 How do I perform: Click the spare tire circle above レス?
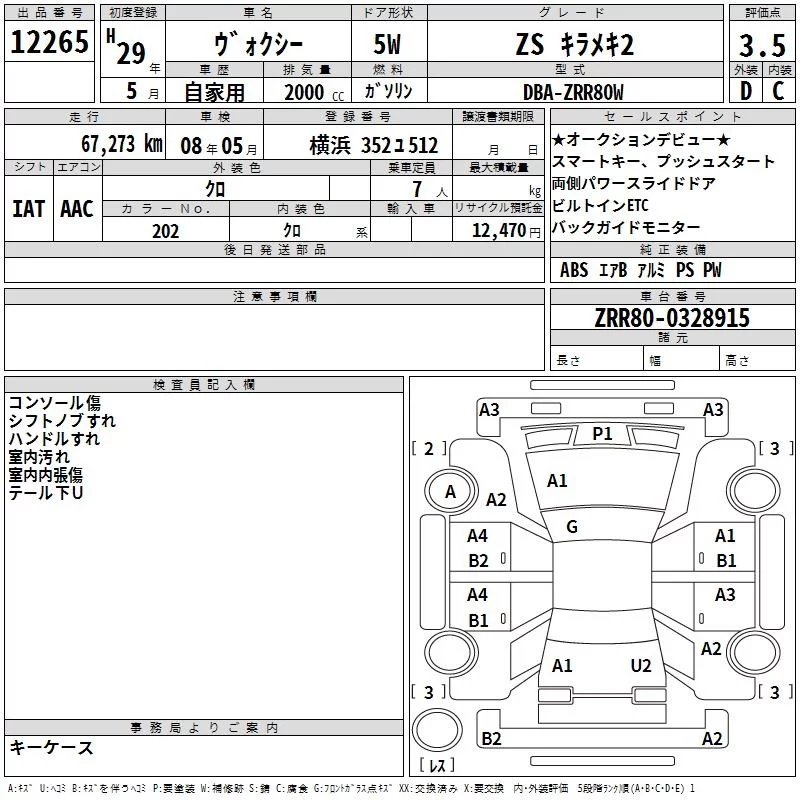(437, 729)
